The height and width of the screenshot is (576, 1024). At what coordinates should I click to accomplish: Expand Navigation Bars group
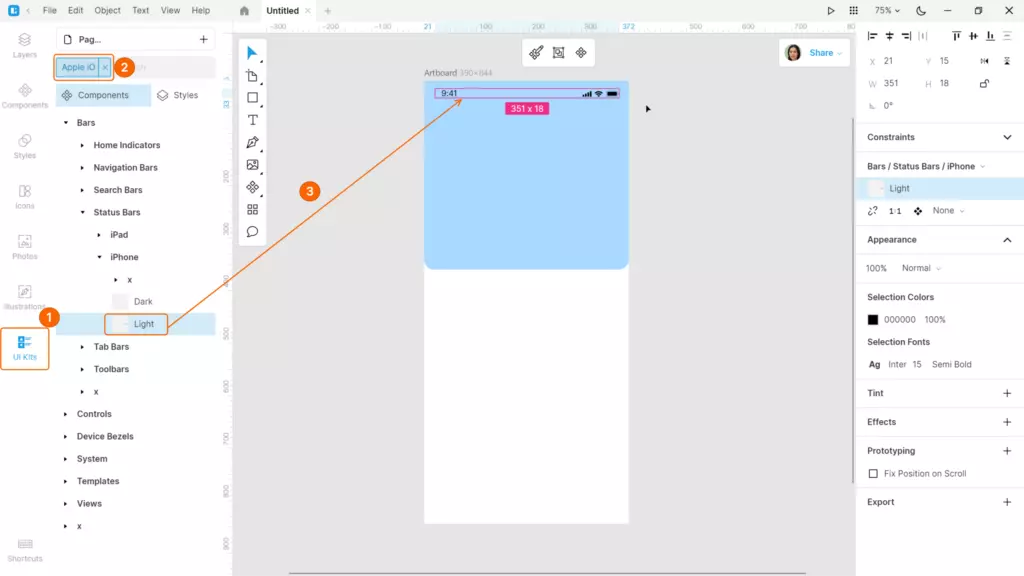pyautogui.click(x=82, y=168)
